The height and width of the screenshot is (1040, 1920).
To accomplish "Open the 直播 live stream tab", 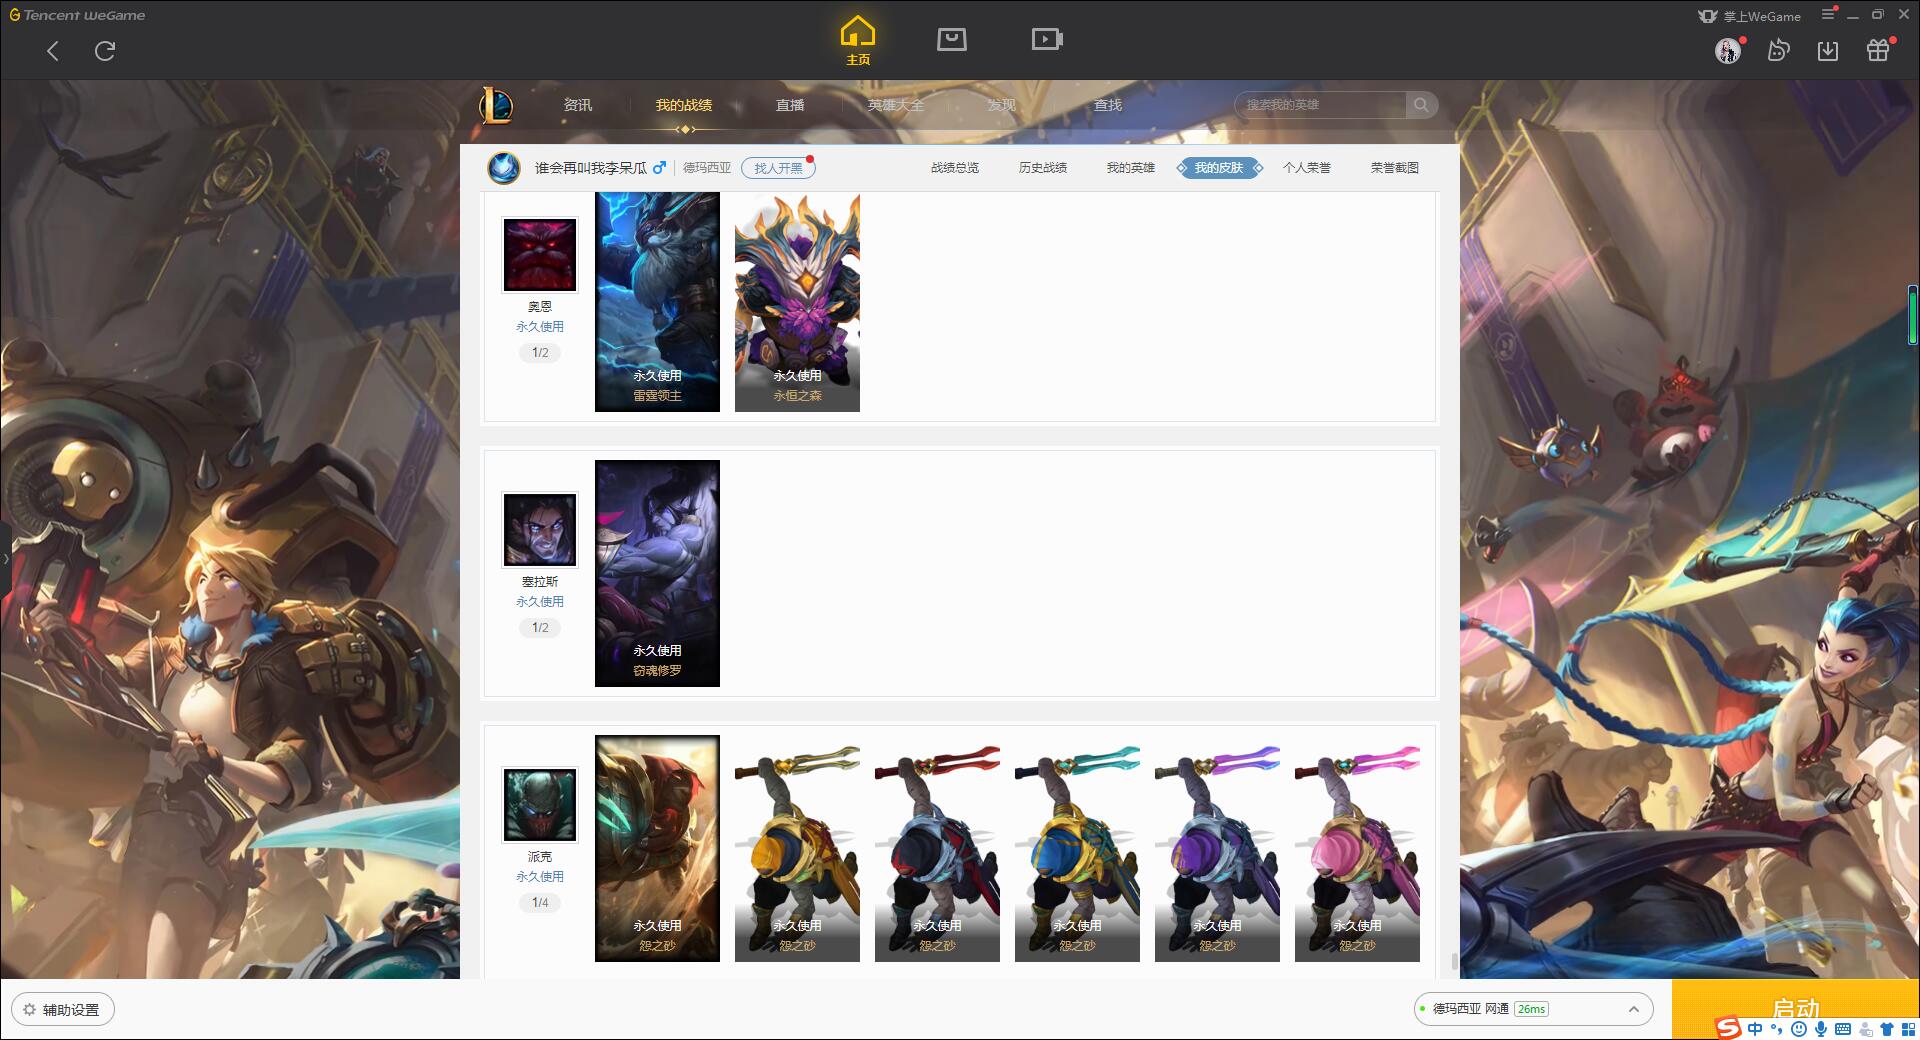I will (790, 105).
